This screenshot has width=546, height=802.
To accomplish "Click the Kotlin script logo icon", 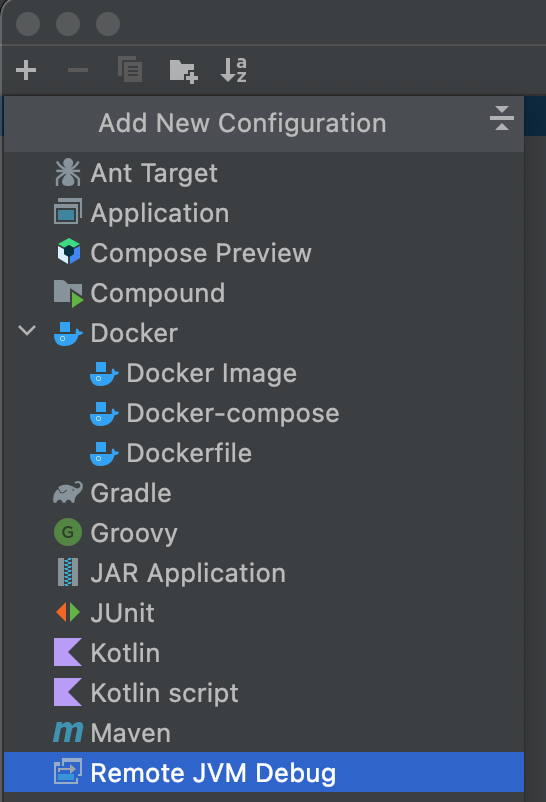I will (68, 692).
